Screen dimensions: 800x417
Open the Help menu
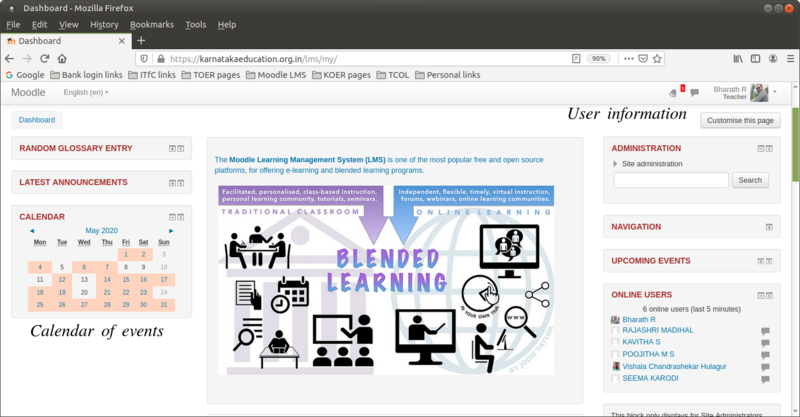tap(227, 24)
